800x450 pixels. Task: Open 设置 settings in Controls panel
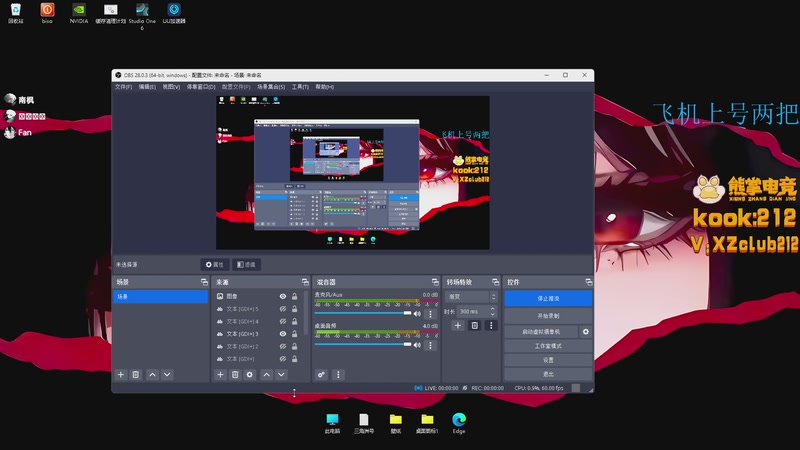point(548,360)
